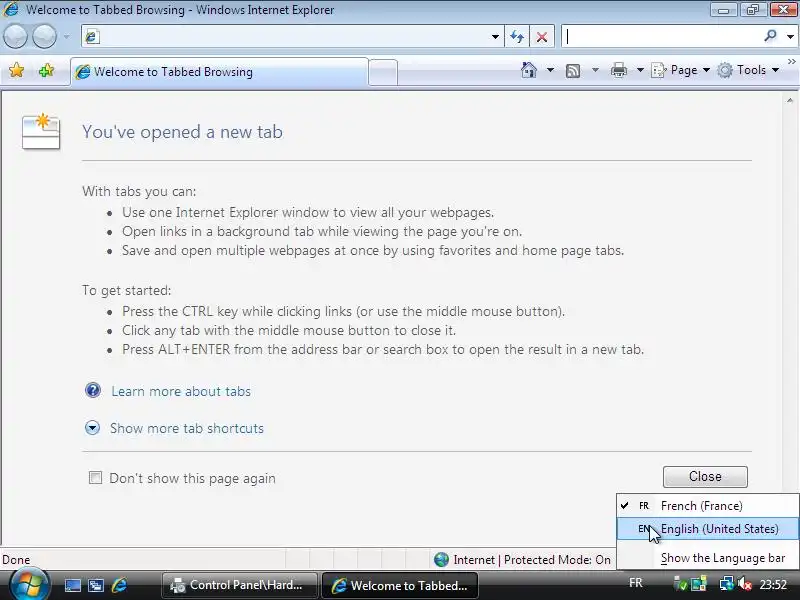Click the Done status bar text
The height and width of the screenshot is (600, 800).
pos(16,560)
